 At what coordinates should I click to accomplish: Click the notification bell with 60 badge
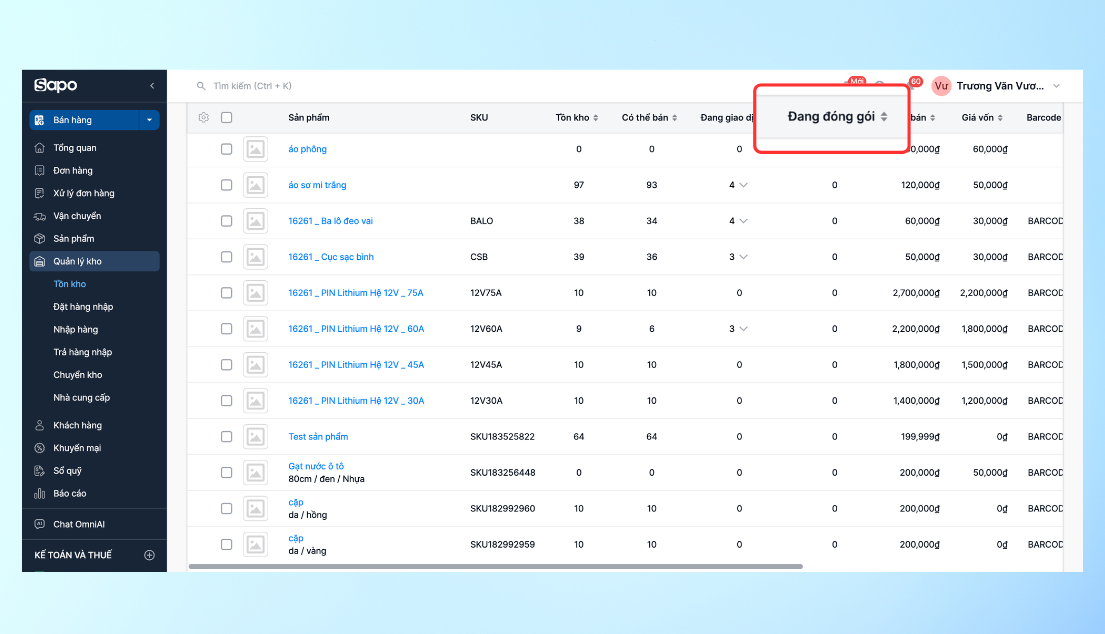point(909,86)
